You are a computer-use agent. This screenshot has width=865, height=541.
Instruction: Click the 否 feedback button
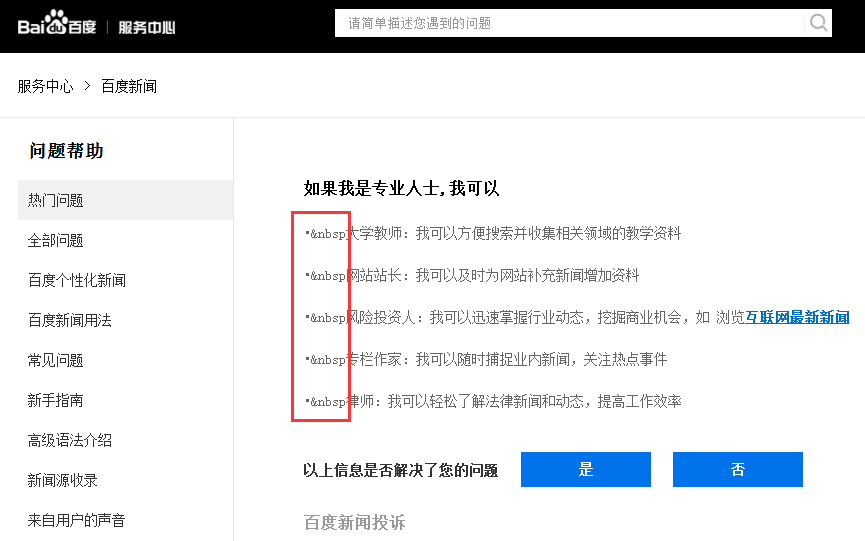point(738,469)
